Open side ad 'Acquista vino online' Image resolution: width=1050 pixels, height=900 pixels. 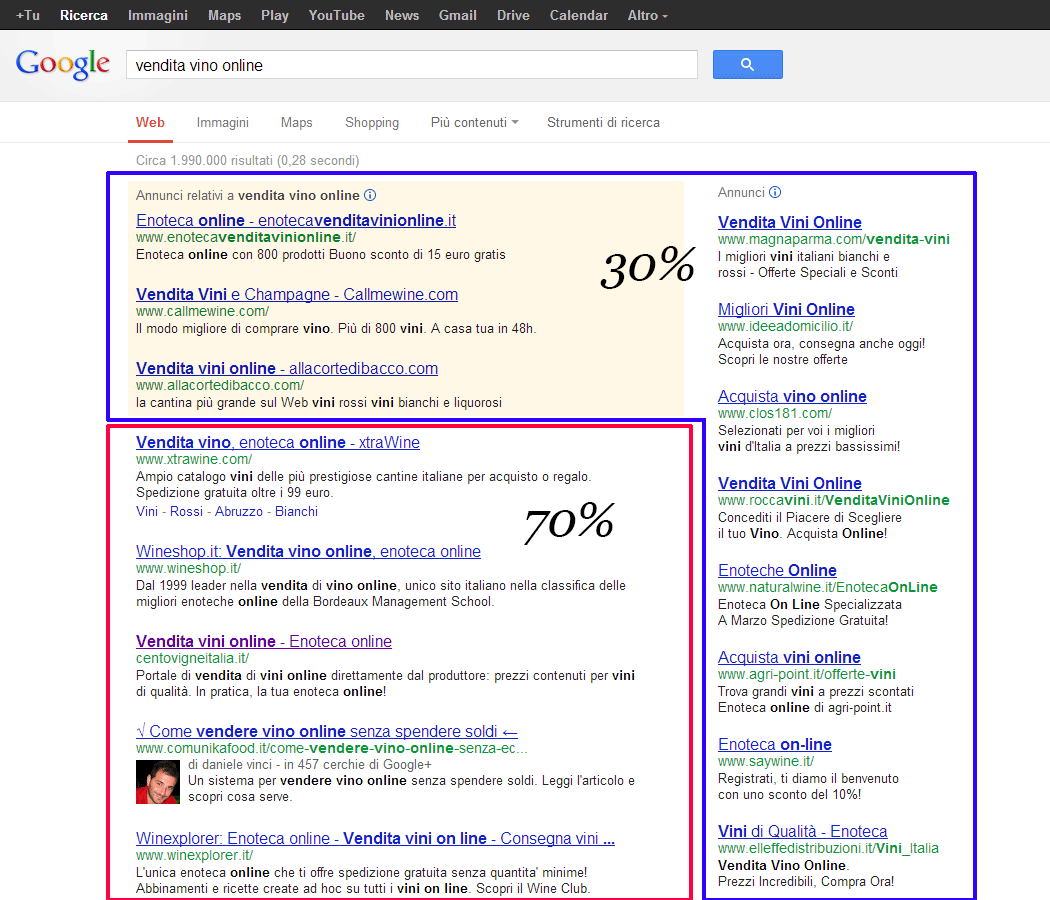click(792, 396)
